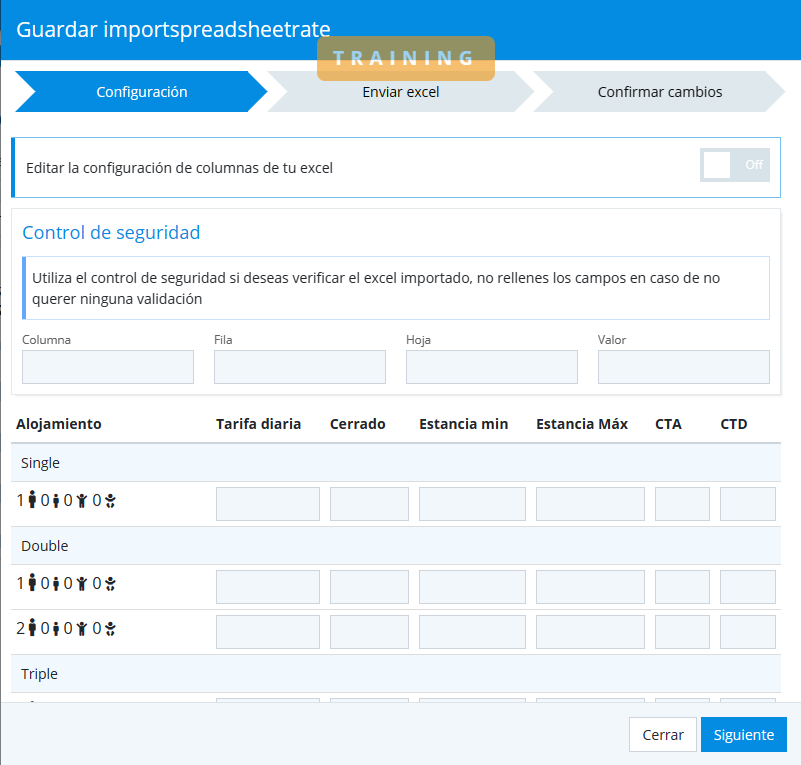Screen dimensions: 801x765
Task: Click into the Fila input field
Action: click(x=300, y=367)
